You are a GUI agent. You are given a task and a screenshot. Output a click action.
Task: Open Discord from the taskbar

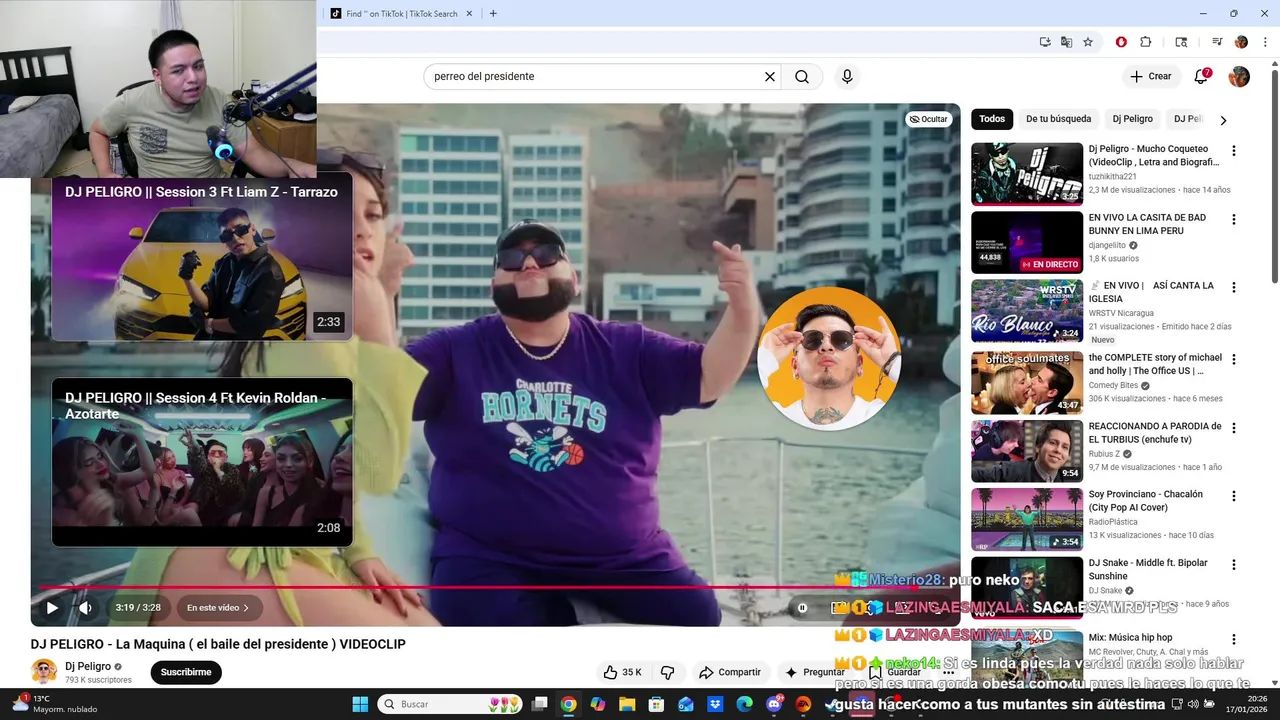[x=774, y=704]
